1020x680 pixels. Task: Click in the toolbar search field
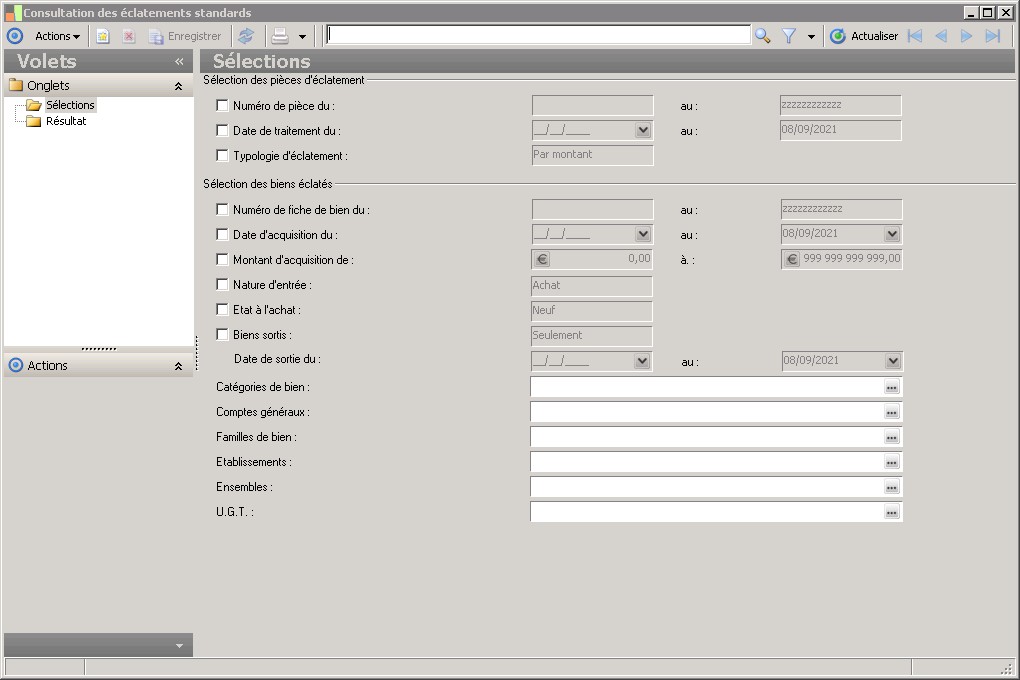tap(538, 35)
